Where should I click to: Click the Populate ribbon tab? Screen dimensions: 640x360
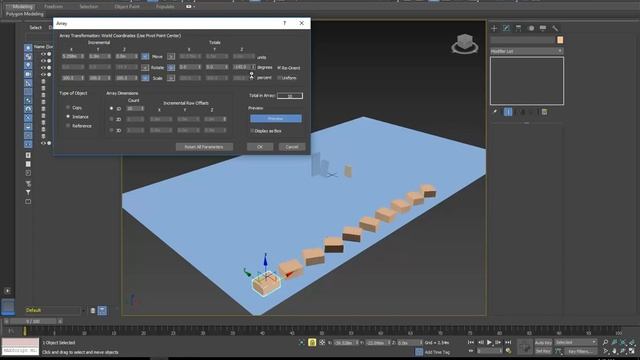[165, 7]
